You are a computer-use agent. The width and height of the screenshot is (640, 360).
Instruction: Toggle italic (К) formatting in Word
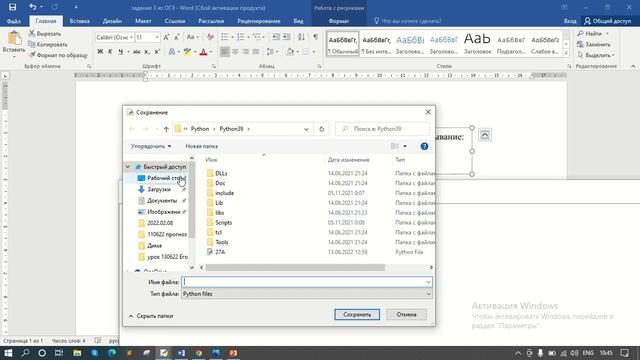[x=110, y=51]
